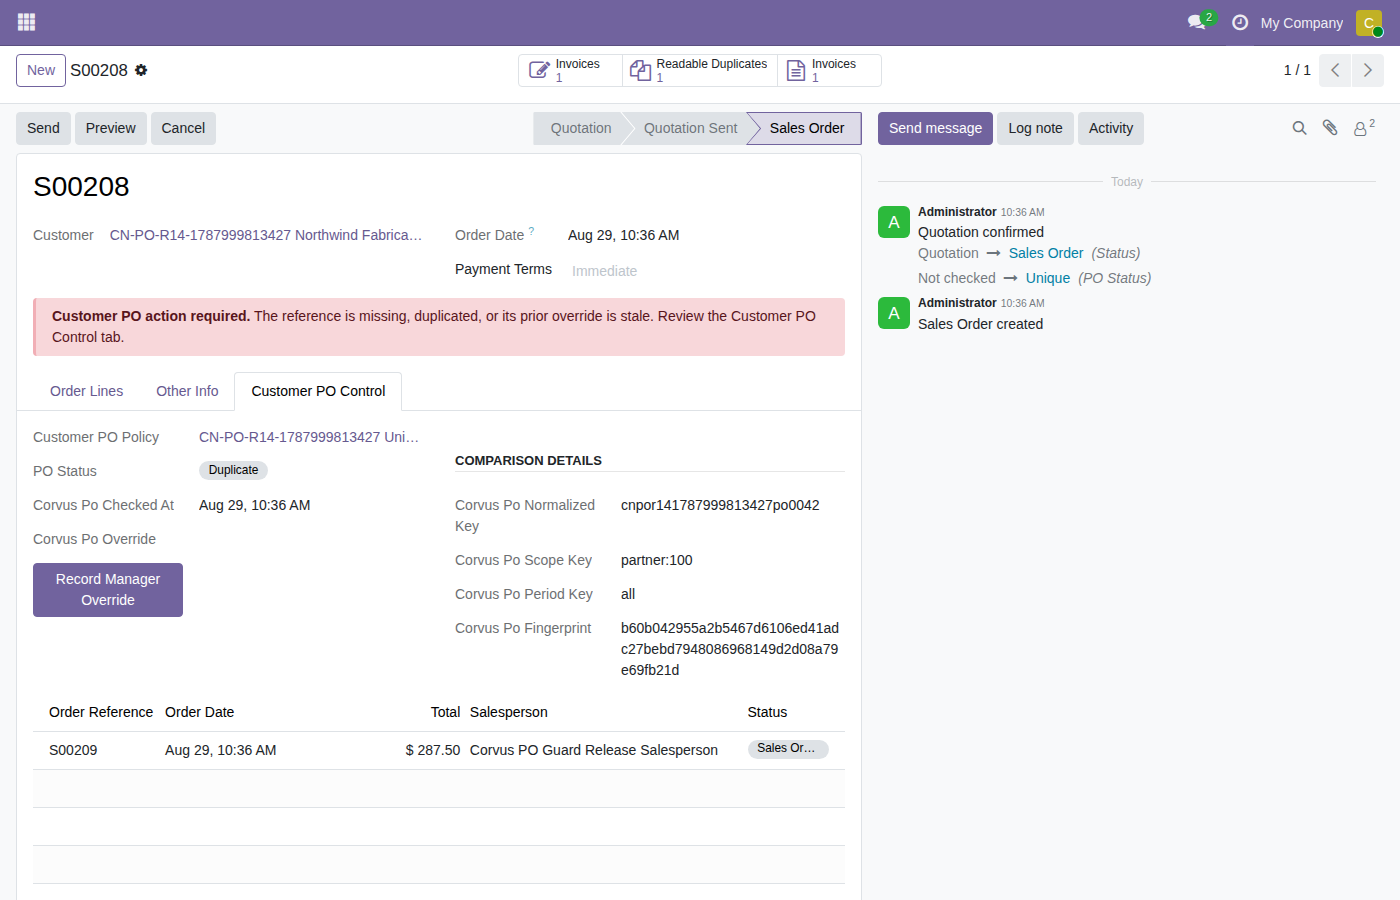Open the first Invoices stat button with pencil icon
Image resolution: width=1400 pixels, height=900 pixels.
[570, 70]
